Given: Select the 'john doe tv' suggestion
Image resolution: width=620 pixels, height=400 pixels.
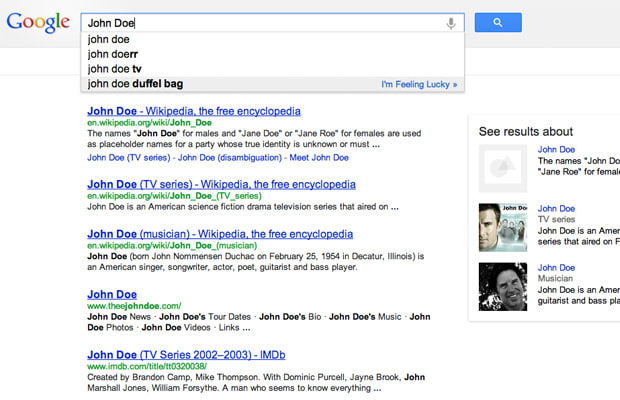Looking at the screenshot, I should pyautogui.click(x=272, y=69).
